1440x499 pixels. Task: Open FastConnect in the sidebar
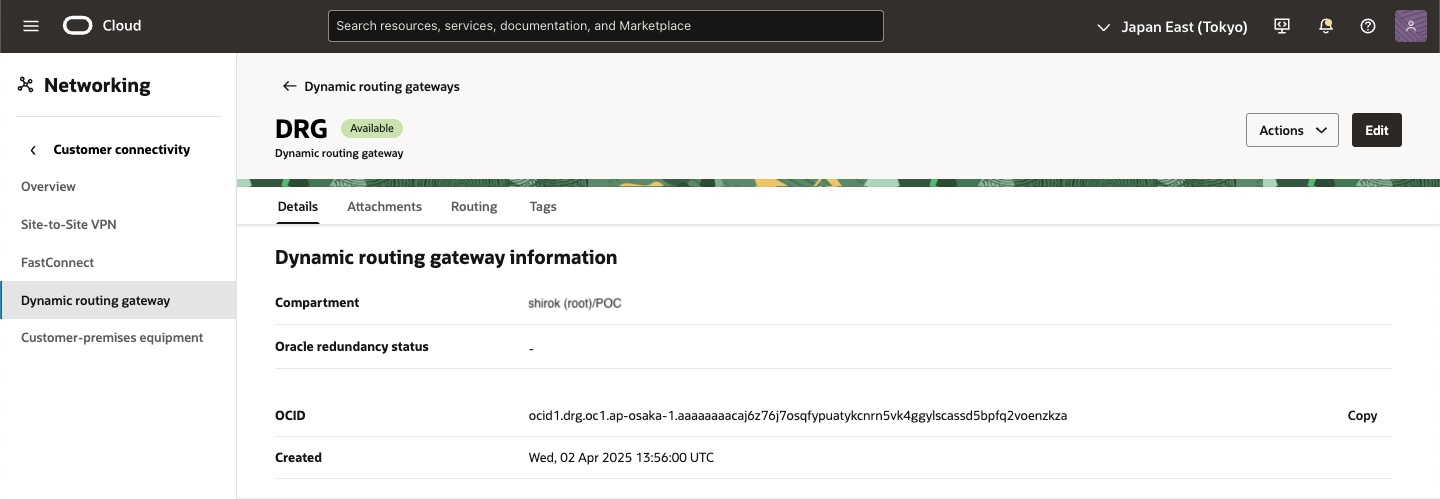57,262
